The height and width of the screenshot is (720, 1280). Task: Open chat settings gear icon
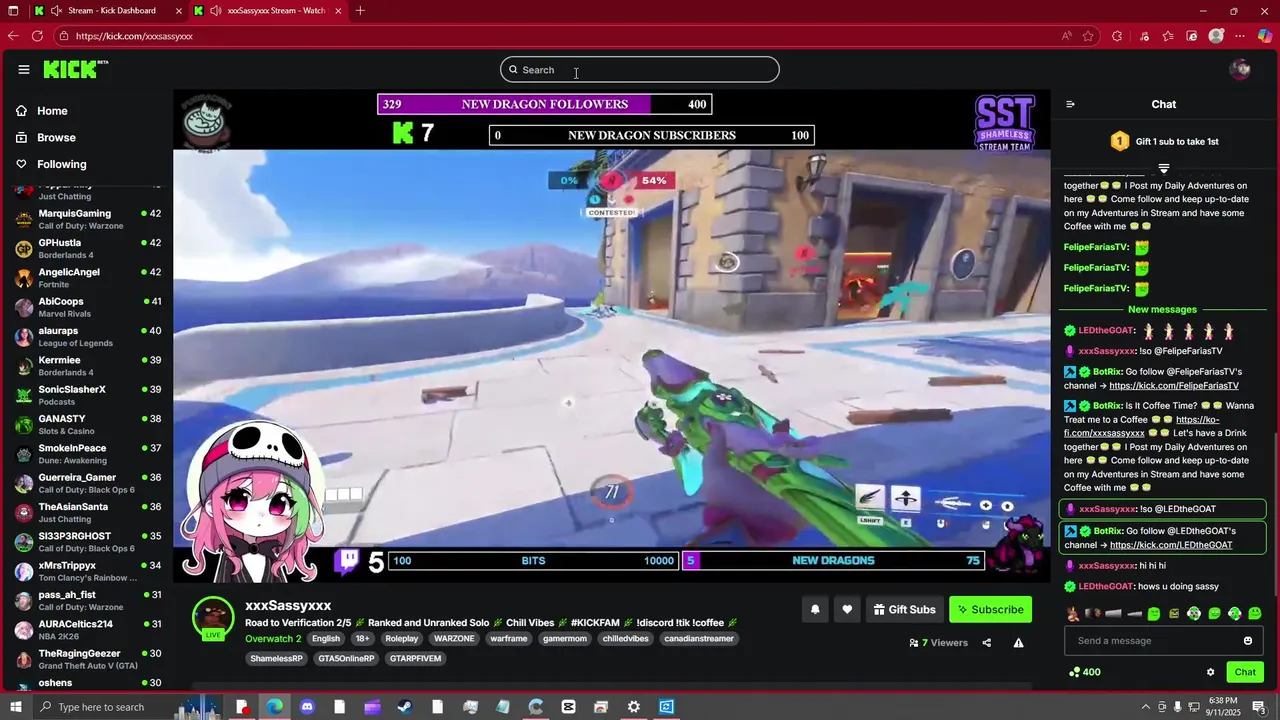[1210, 672]
